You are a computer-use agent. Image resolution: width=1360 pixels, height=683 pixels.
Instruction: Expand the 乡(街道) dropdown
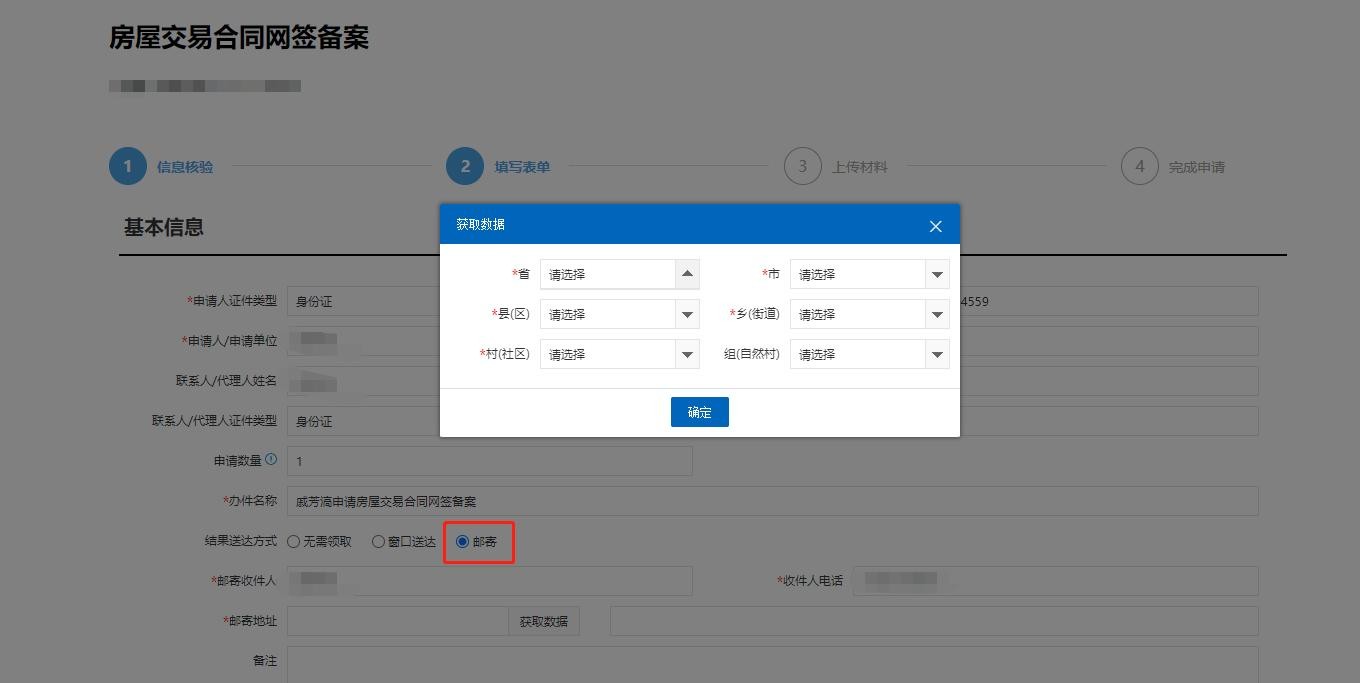869,314
